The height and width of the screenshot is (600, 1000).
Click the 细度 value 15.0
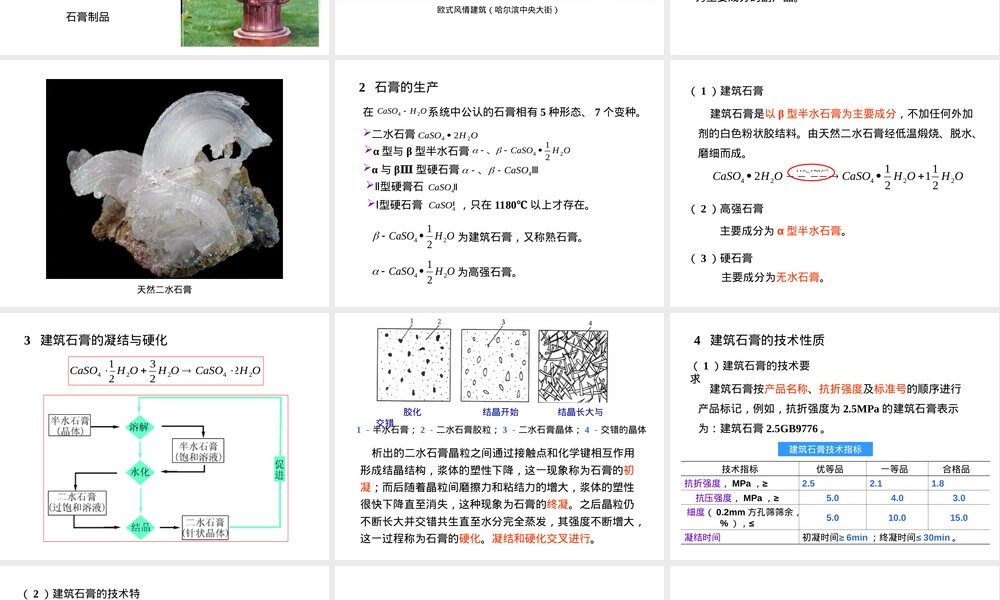coord(959,518)
